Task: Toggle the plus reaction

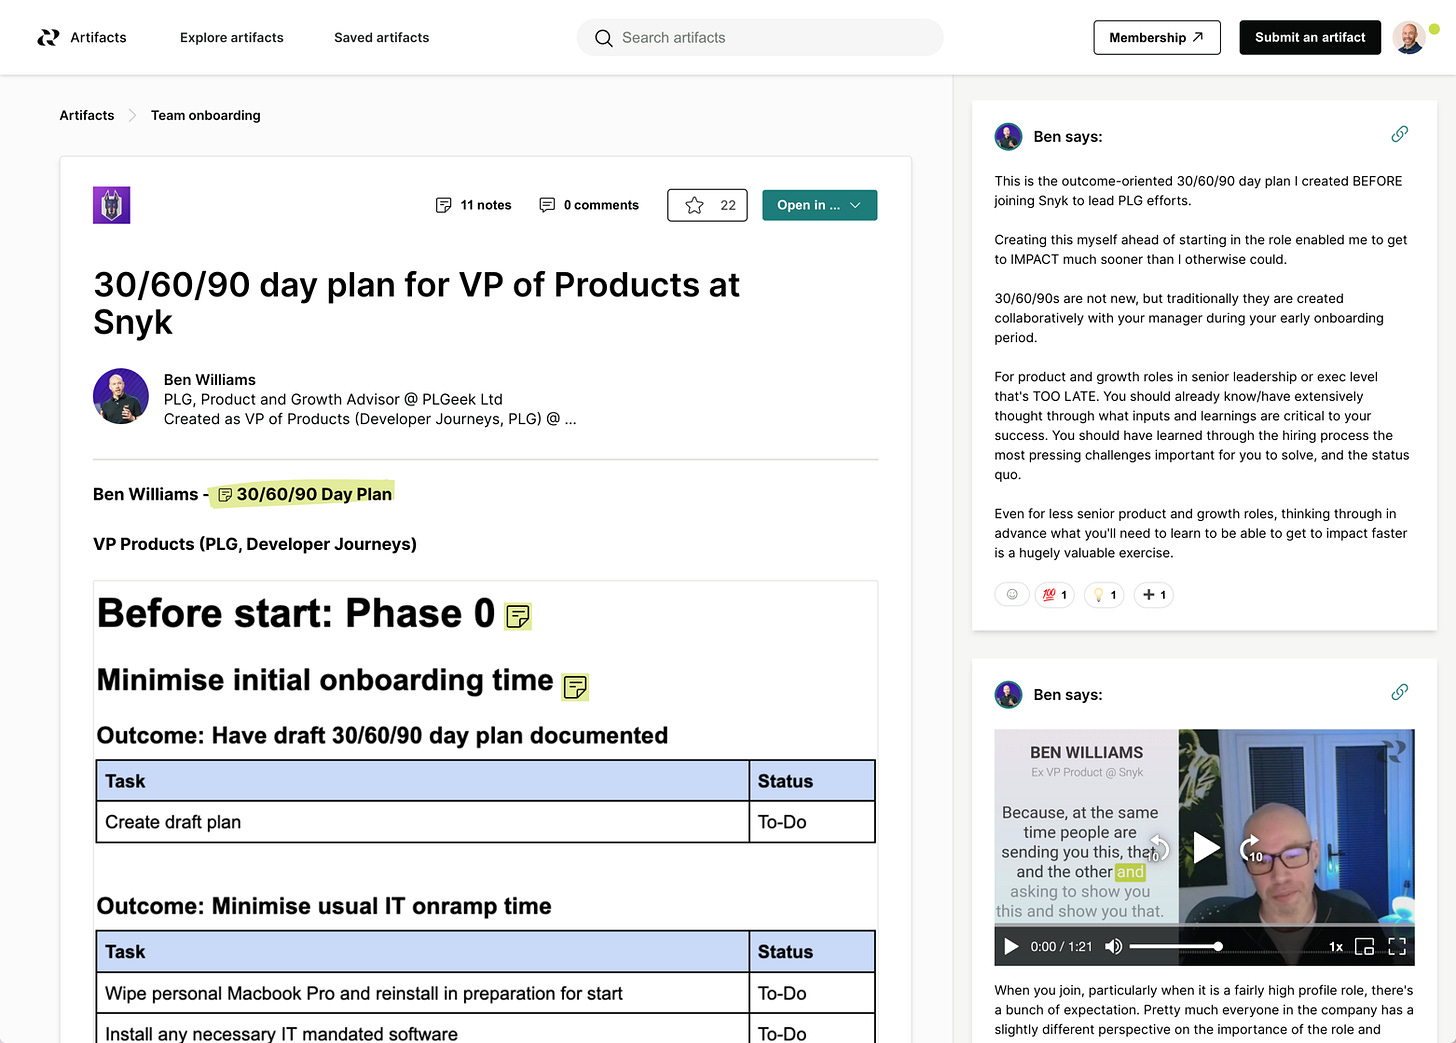Action: point(1154,595)
